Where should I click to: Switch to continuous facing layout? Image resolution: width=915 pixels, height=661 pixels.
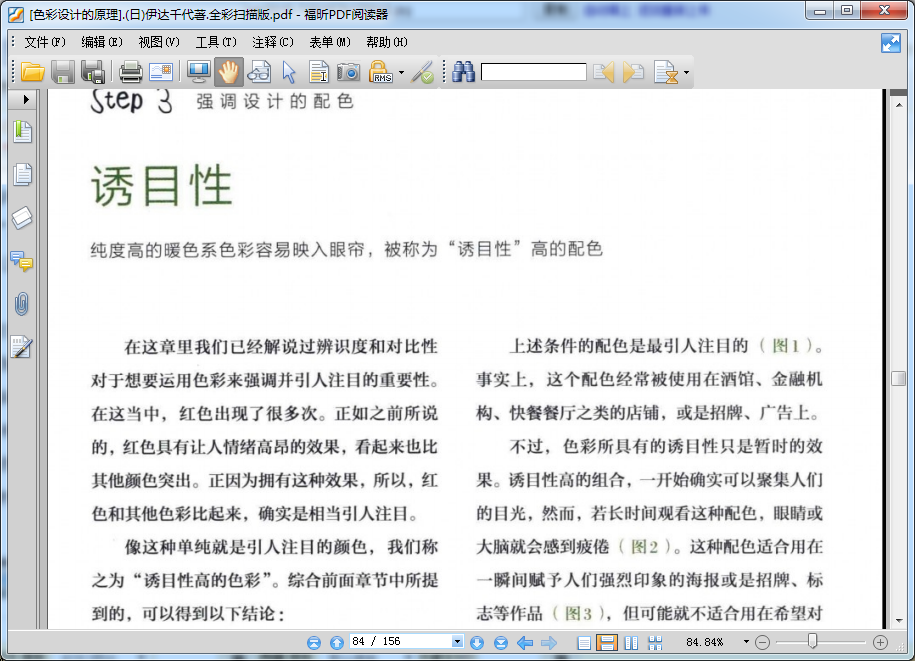(x=655, y=642)
